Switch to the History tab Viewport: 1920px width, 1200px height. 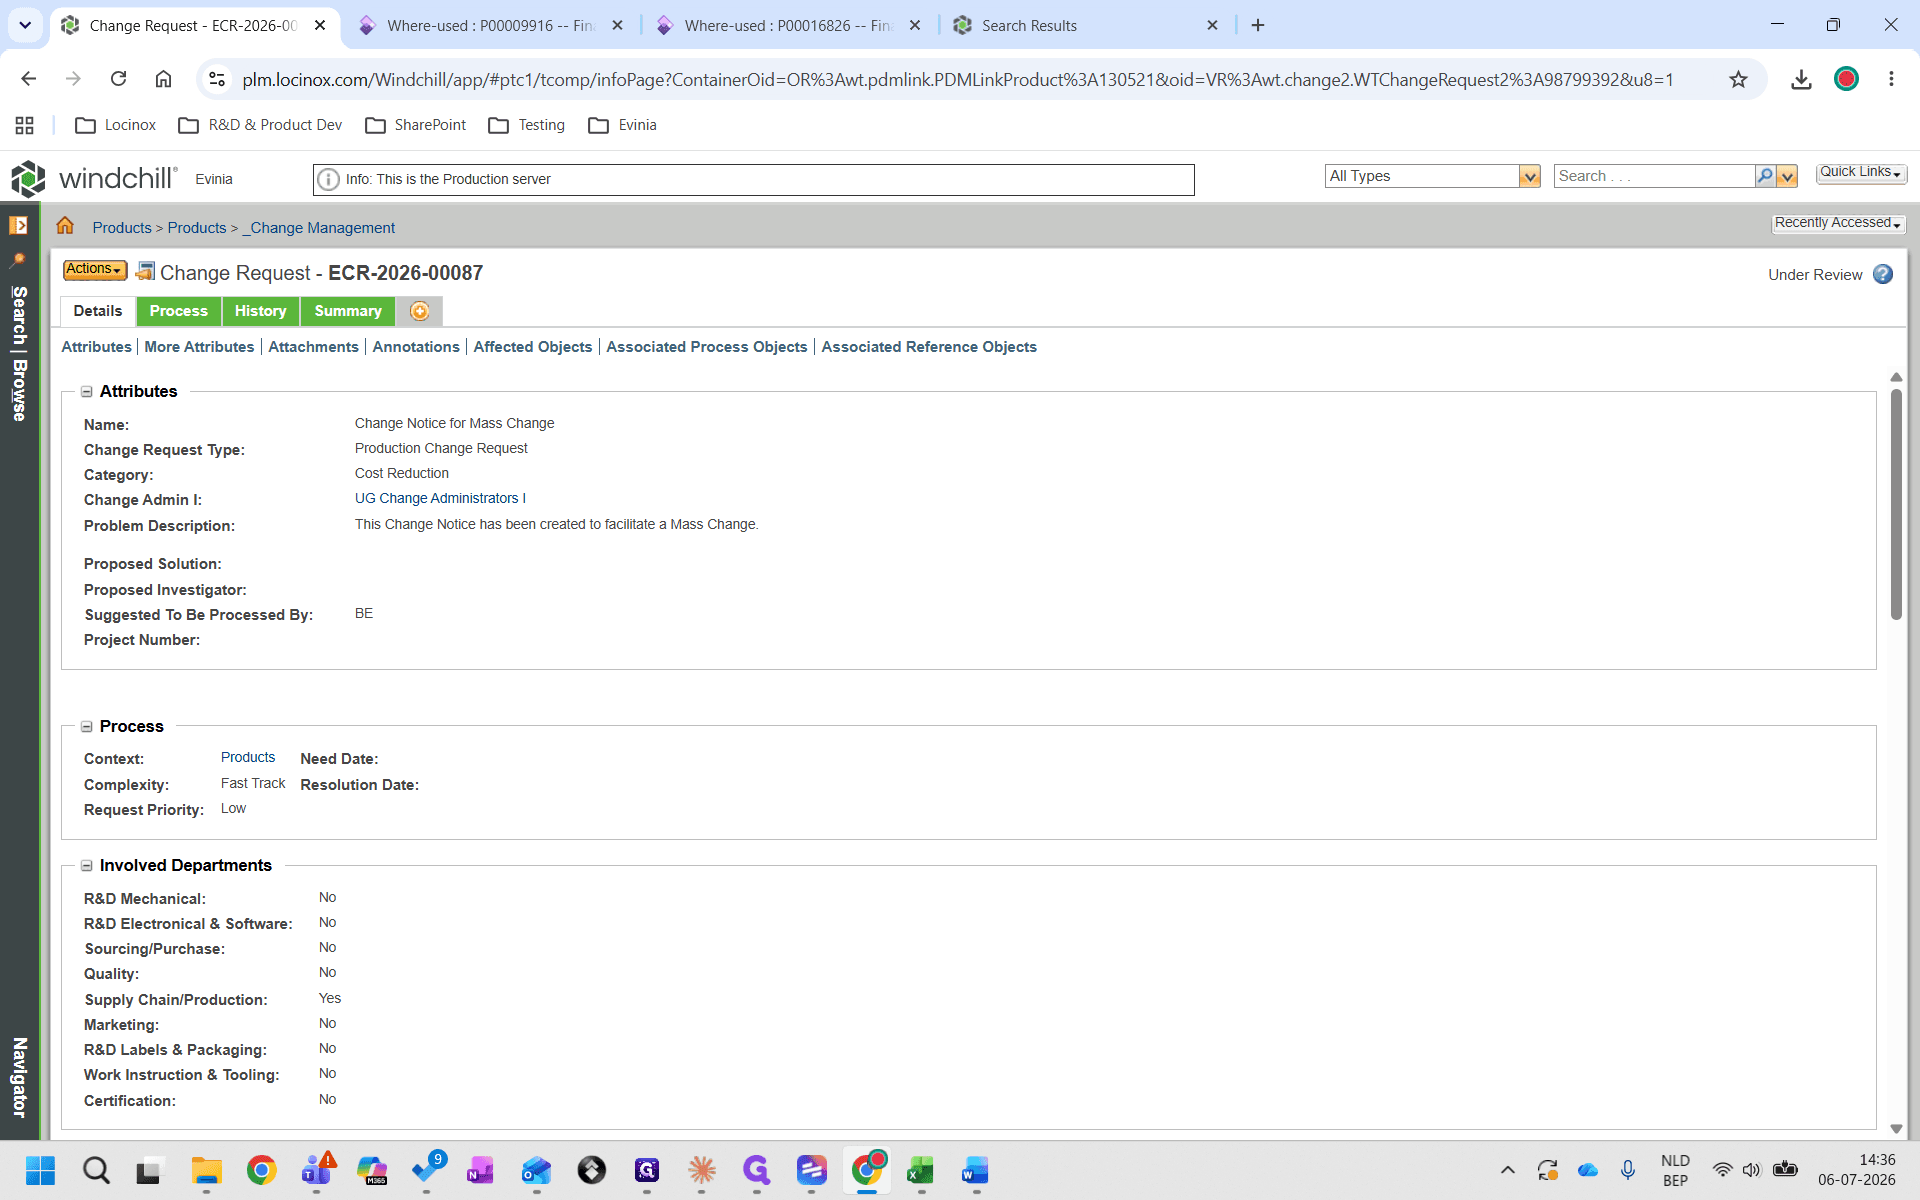point(260,311)
